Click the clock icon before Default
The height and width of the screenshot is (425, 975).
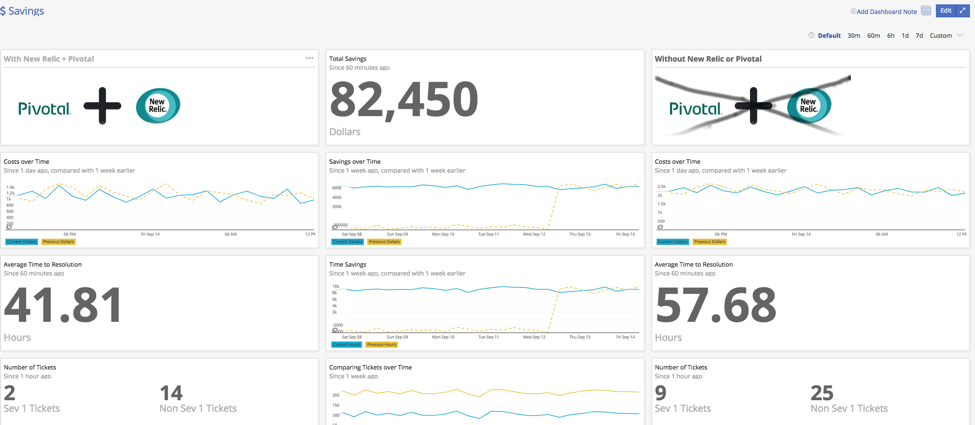coord(811,35)
